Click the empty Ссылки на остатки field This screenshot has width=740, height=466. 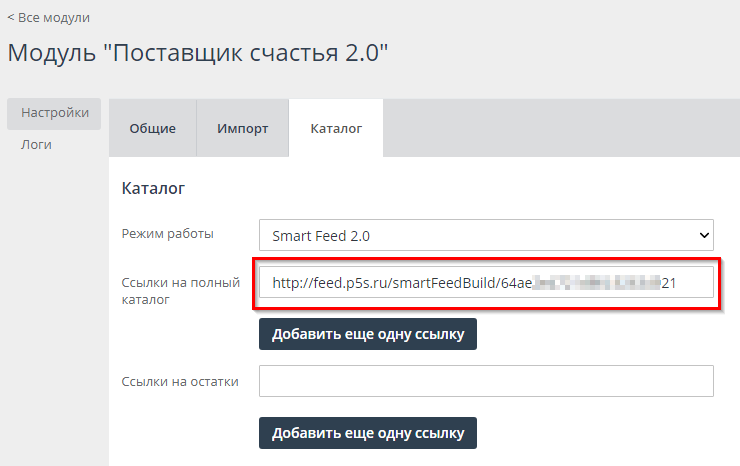[485, 381]
